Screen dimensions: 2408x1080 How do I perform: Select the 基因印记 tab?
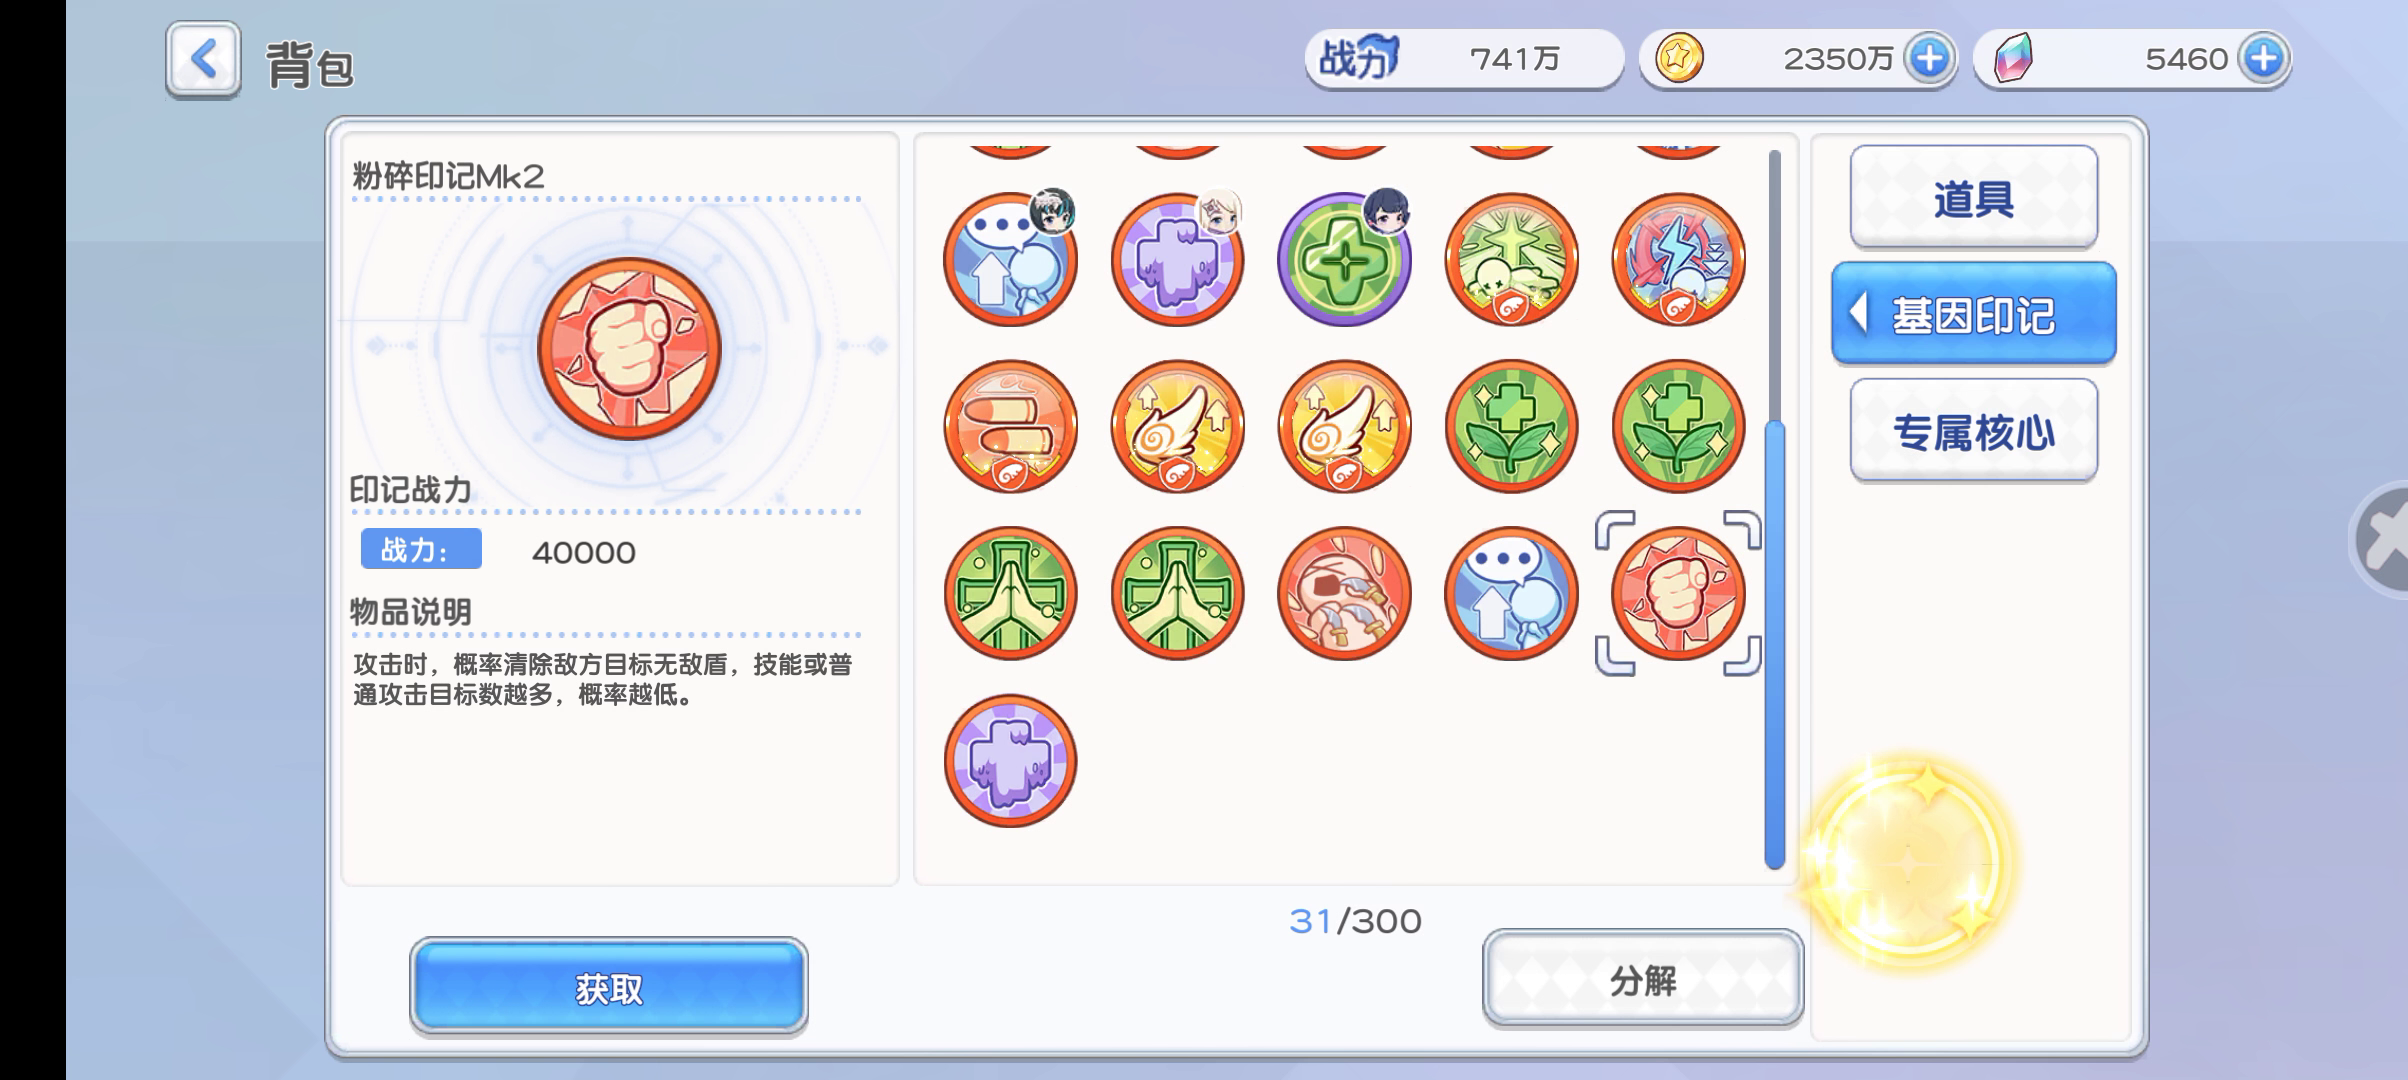pos(1973,314)
